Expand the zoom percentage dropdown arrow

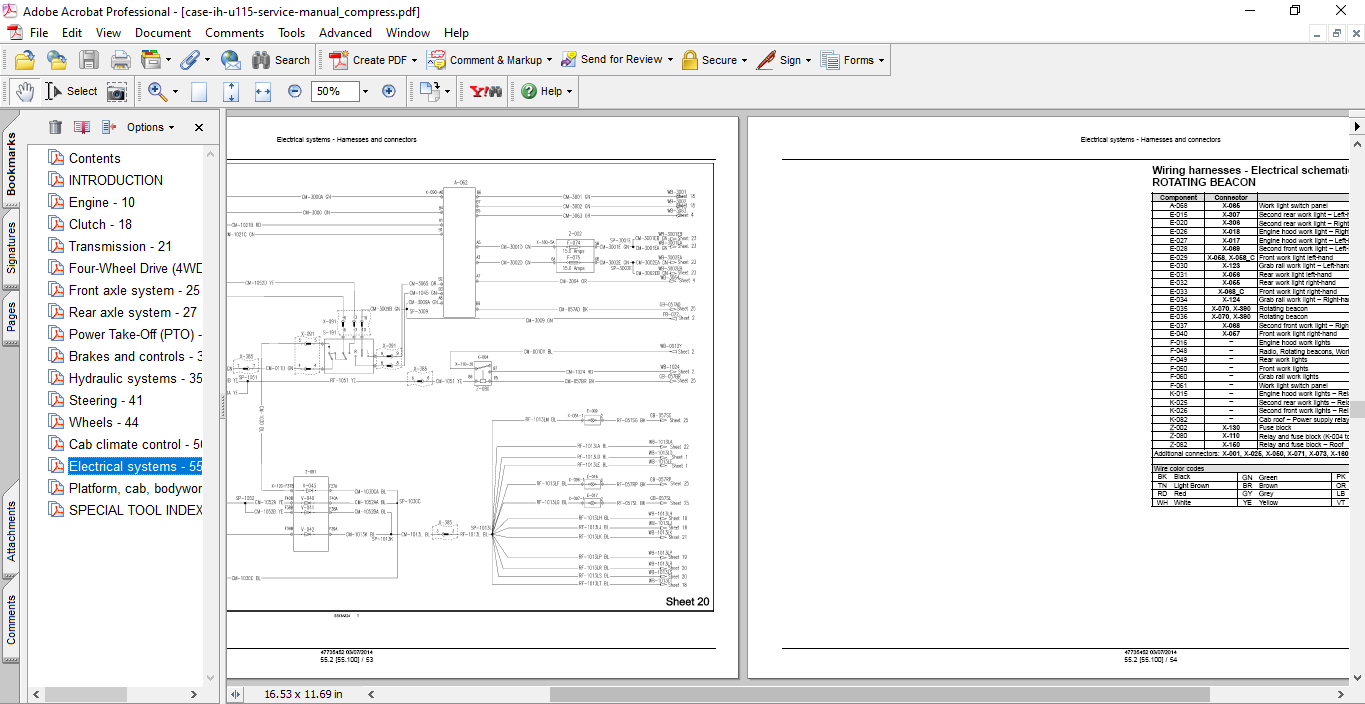click(x=365, y=91)
